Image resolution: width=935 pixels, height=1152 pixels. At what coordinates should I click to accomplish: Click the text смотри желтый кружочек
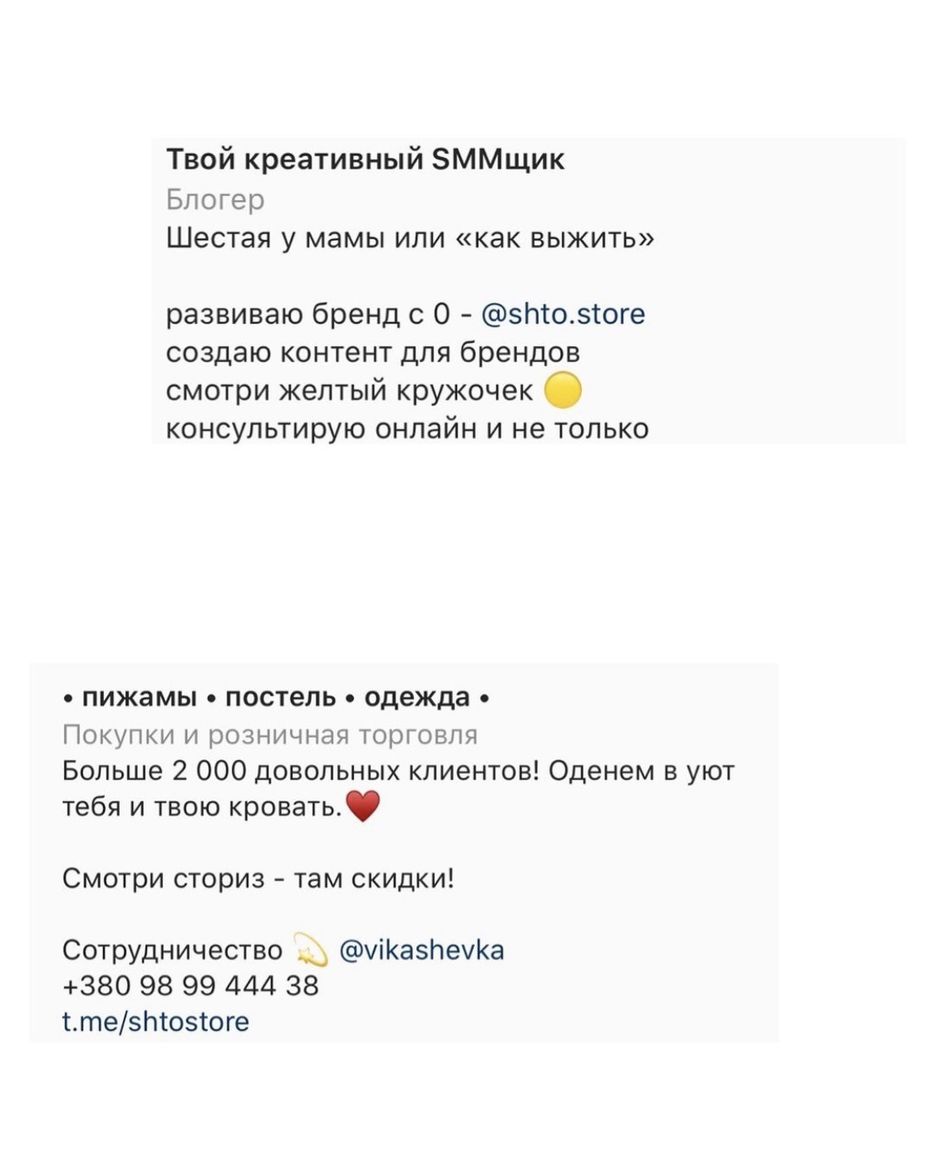pos(350,391)
